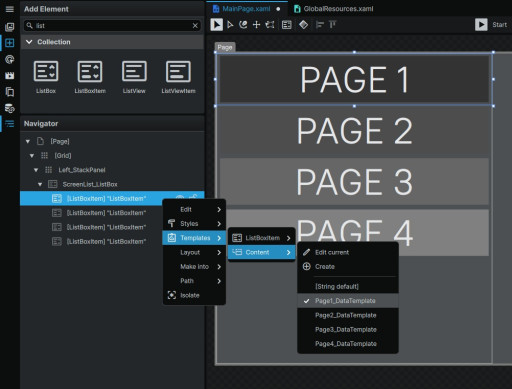
Task: Open the assets panel in sidebar
Action: coord(10,27)
